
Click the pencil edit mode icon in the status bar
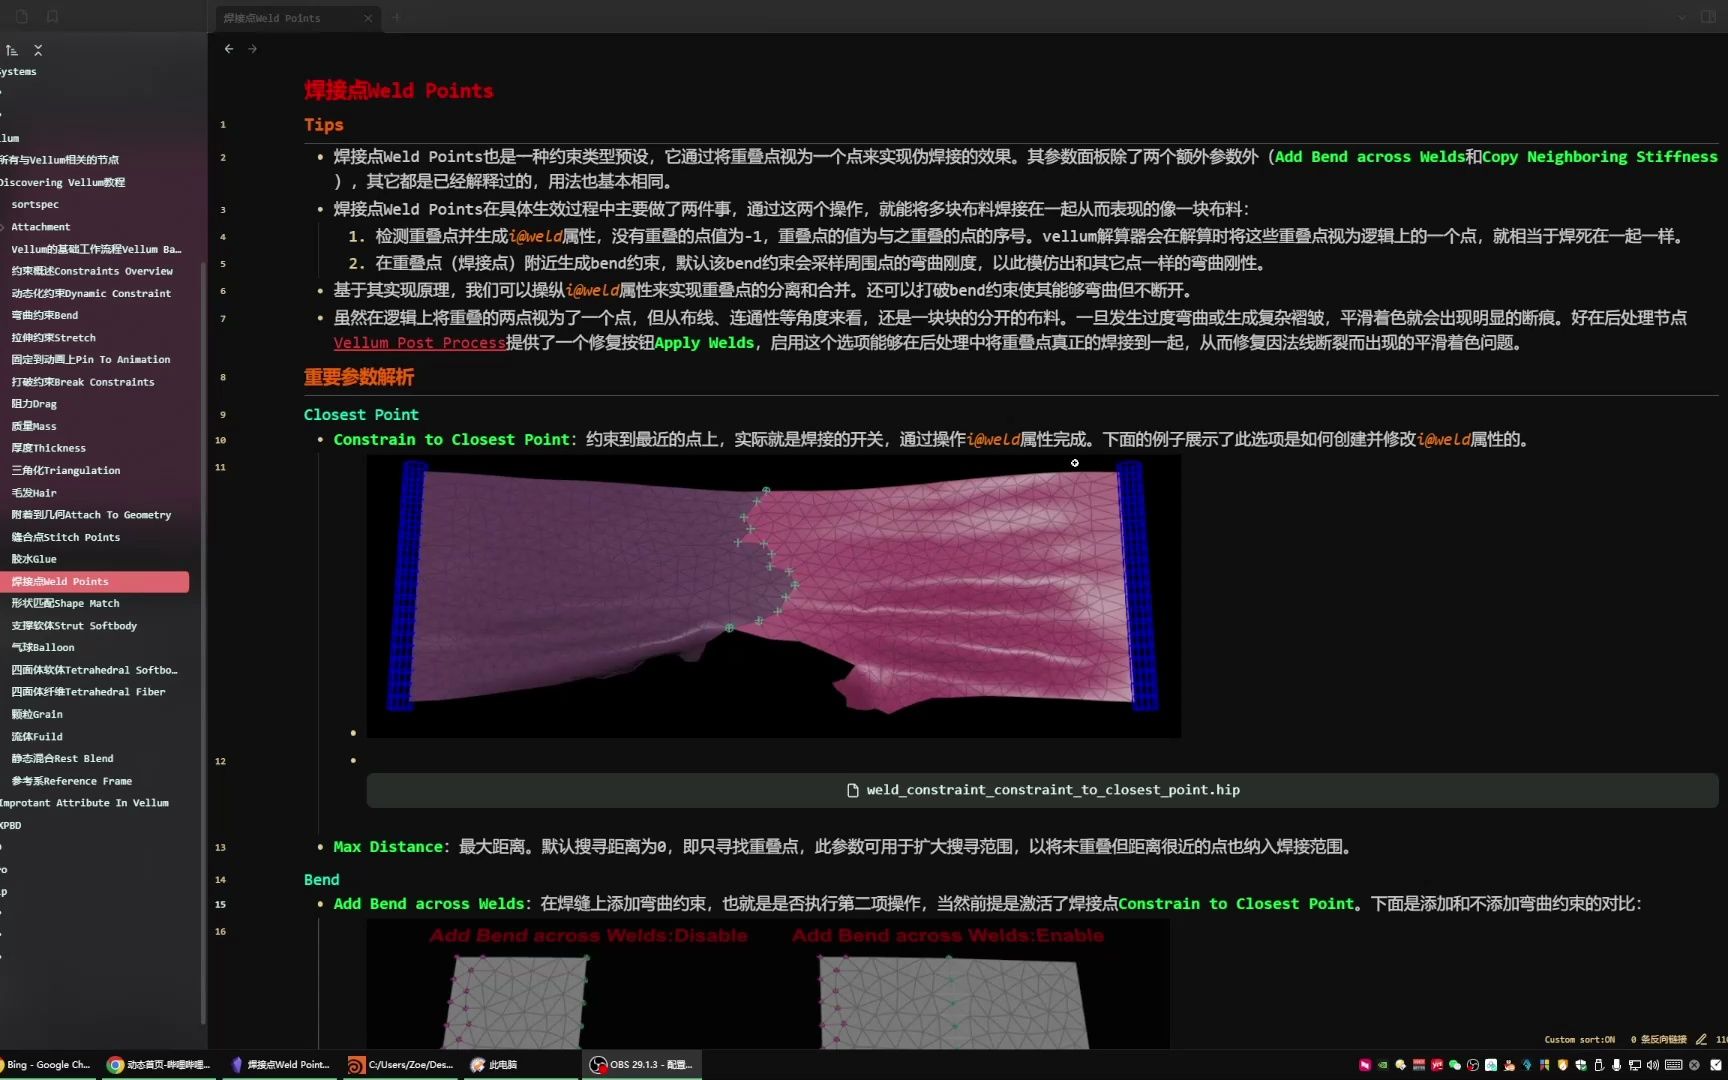(x=1701, y=1039)
